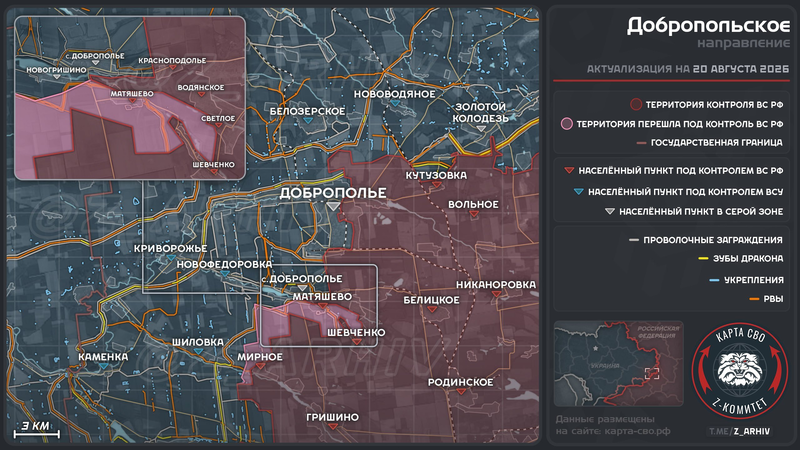Click the Добропольское title heading
800x450 pixels.
[x=708, y=25]
